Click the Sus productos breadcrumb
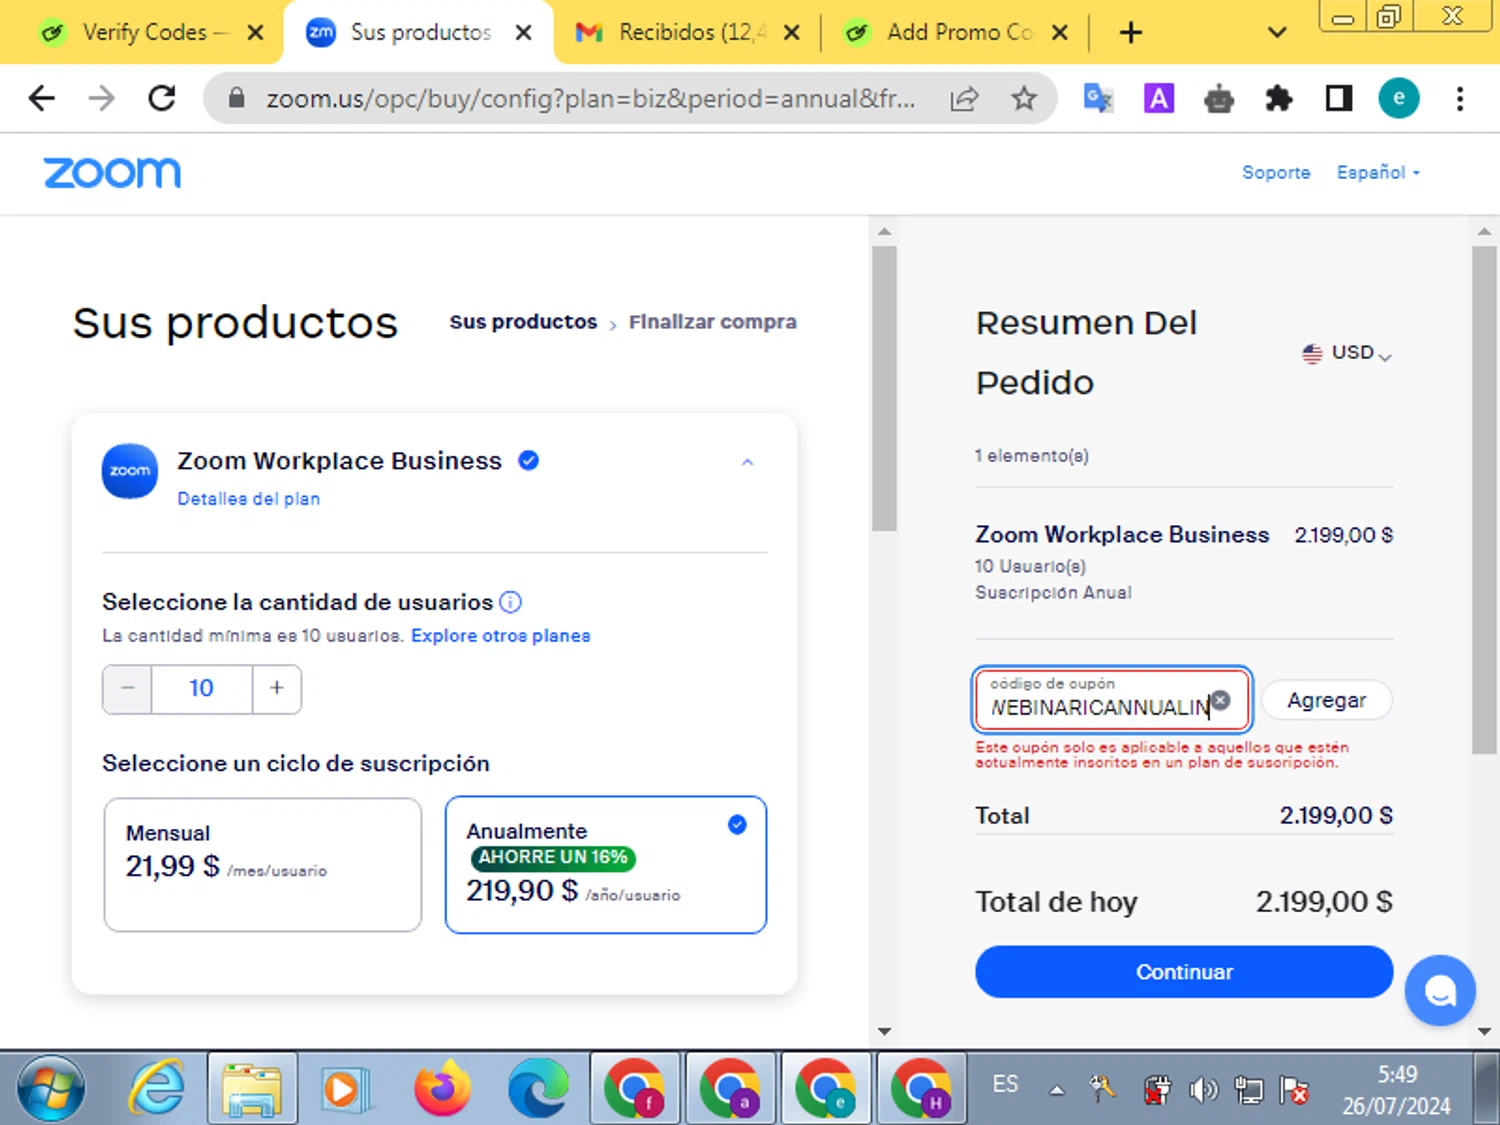 pyautogui.click(x=523, y=322)
